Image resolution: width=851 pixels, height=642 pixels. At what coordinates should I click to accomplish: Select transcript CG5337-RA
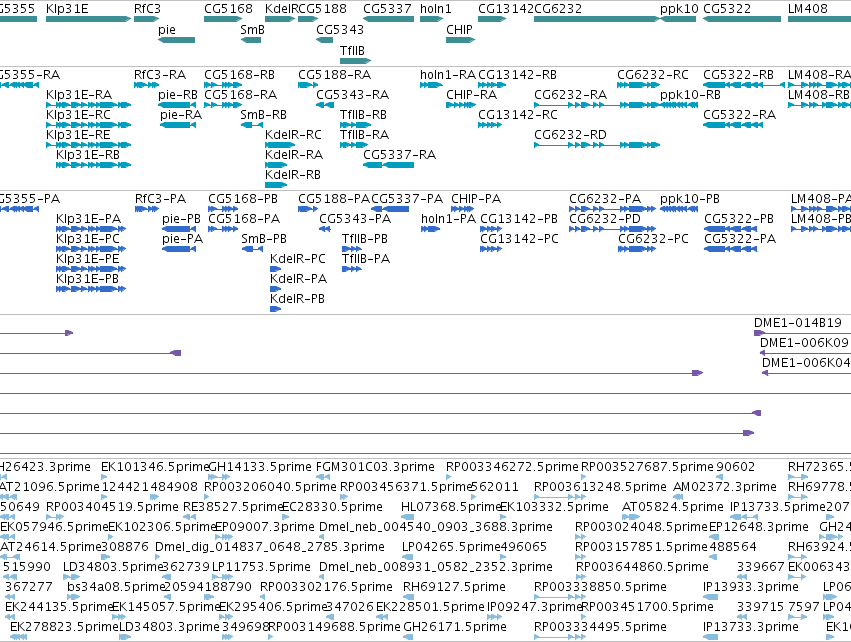(389, 165)
